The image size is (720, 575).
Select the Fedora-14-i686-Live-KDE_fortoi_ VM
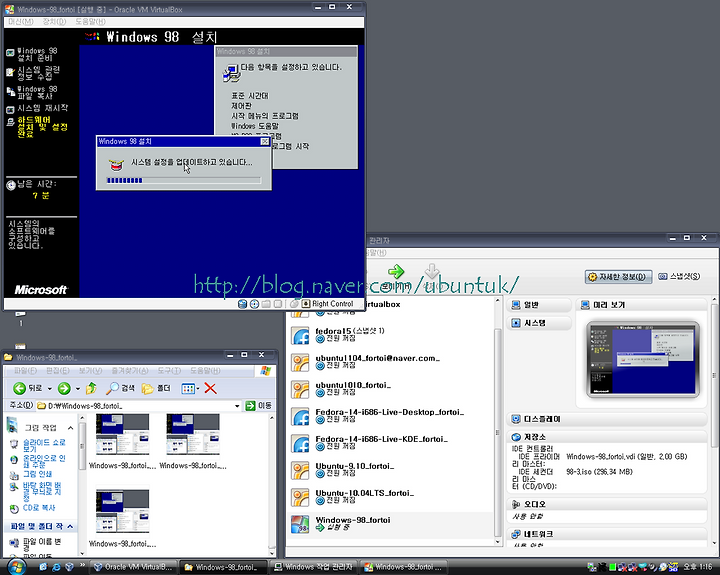click(x=390, y=444)
